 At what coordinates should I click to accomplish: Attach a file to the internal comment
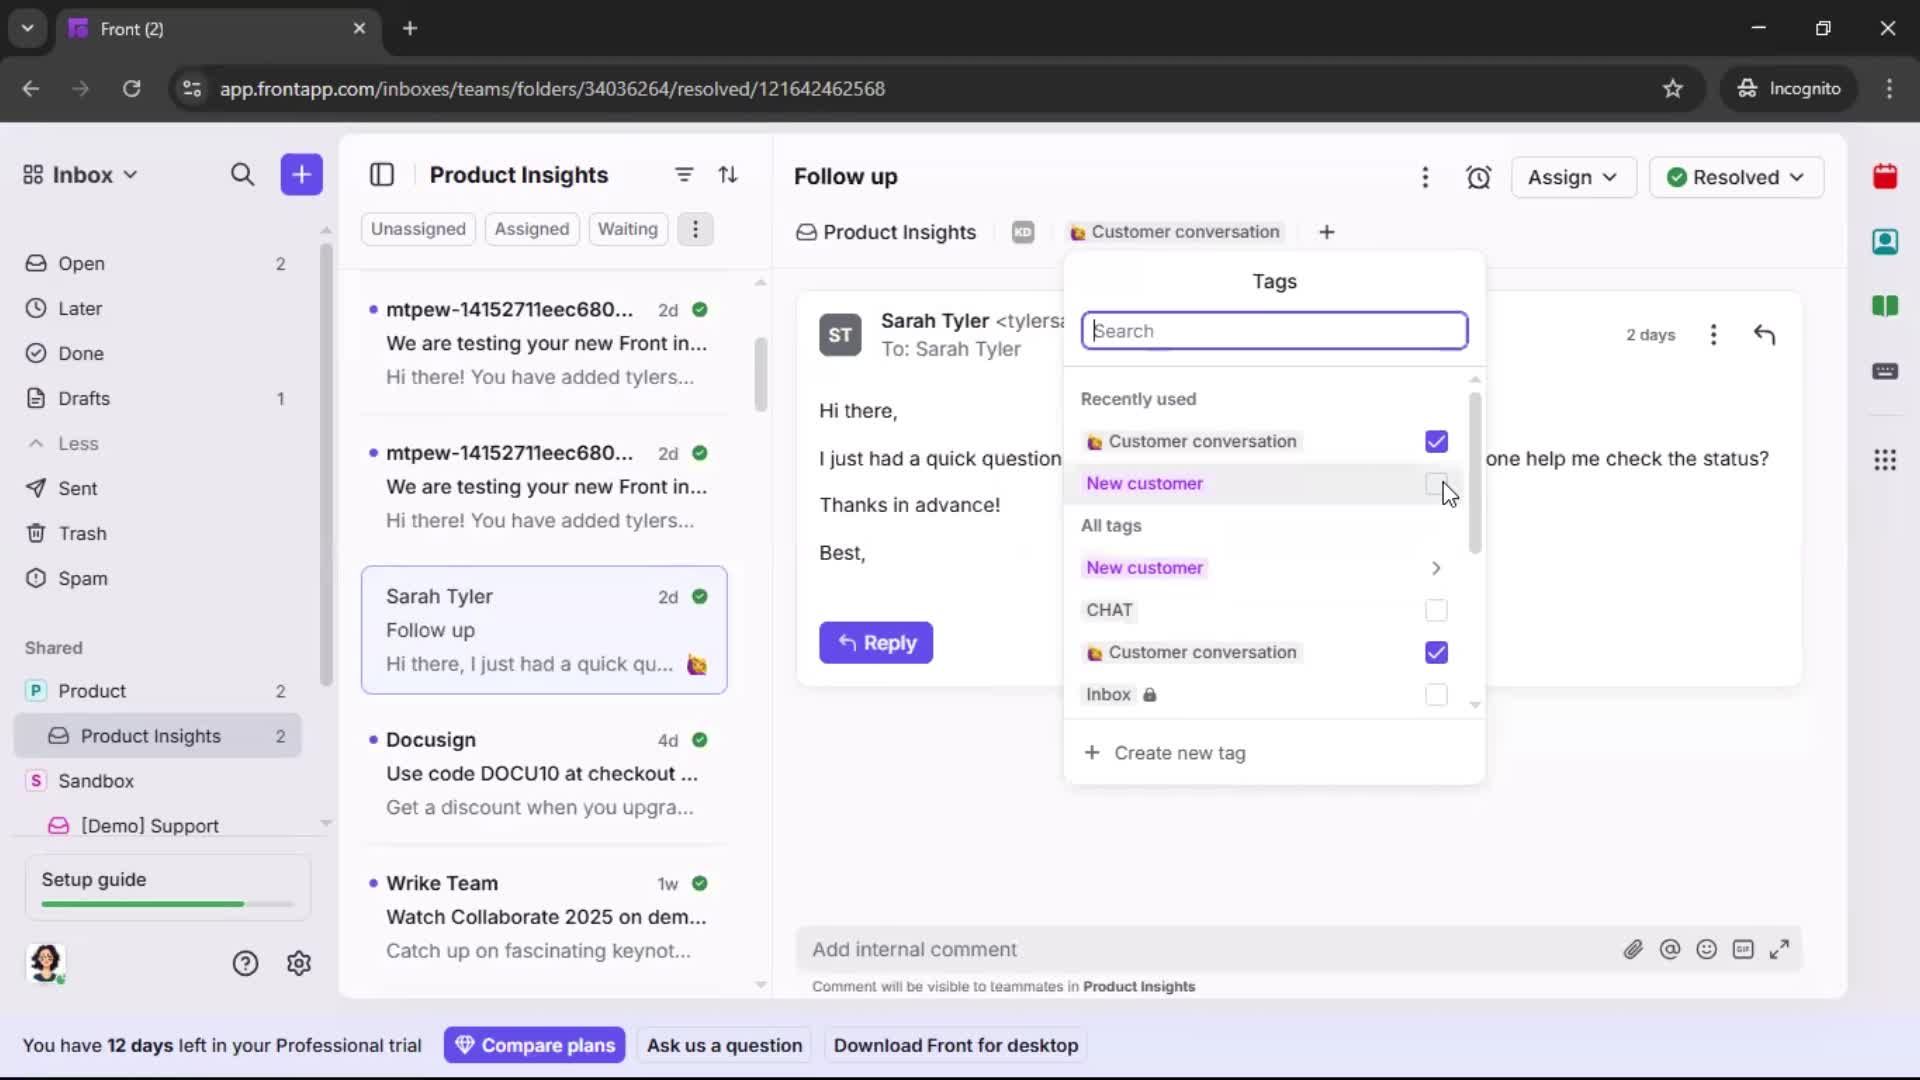pos(1634,949)
